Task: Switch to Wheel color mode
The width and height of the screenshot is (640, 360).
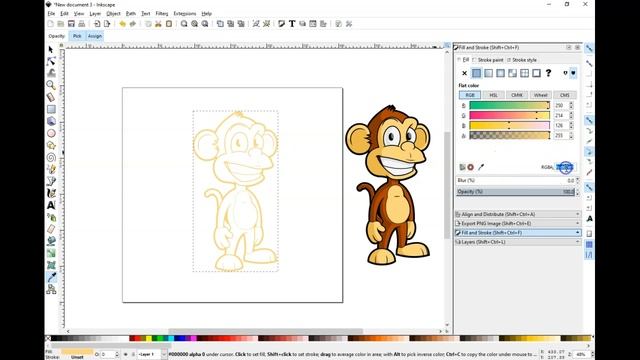Action: [541, 95]
